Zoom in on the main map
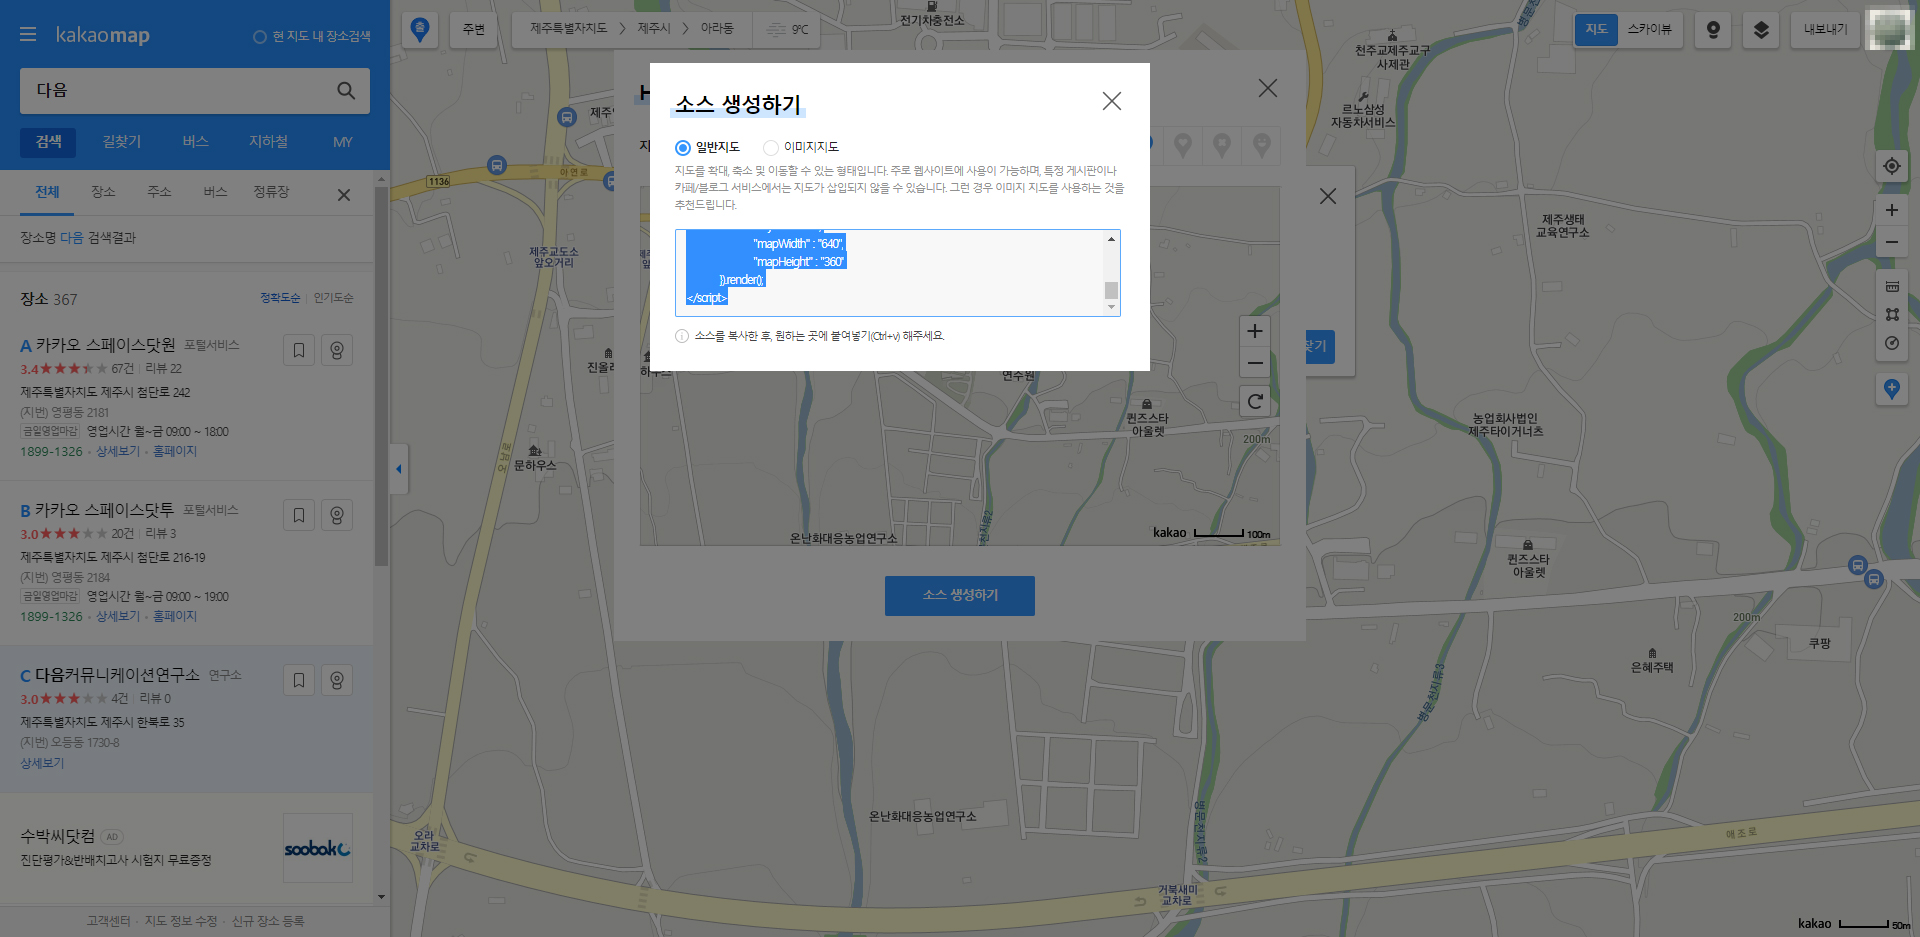Viewport: 1920px width, 937px height. [1892, 210]
